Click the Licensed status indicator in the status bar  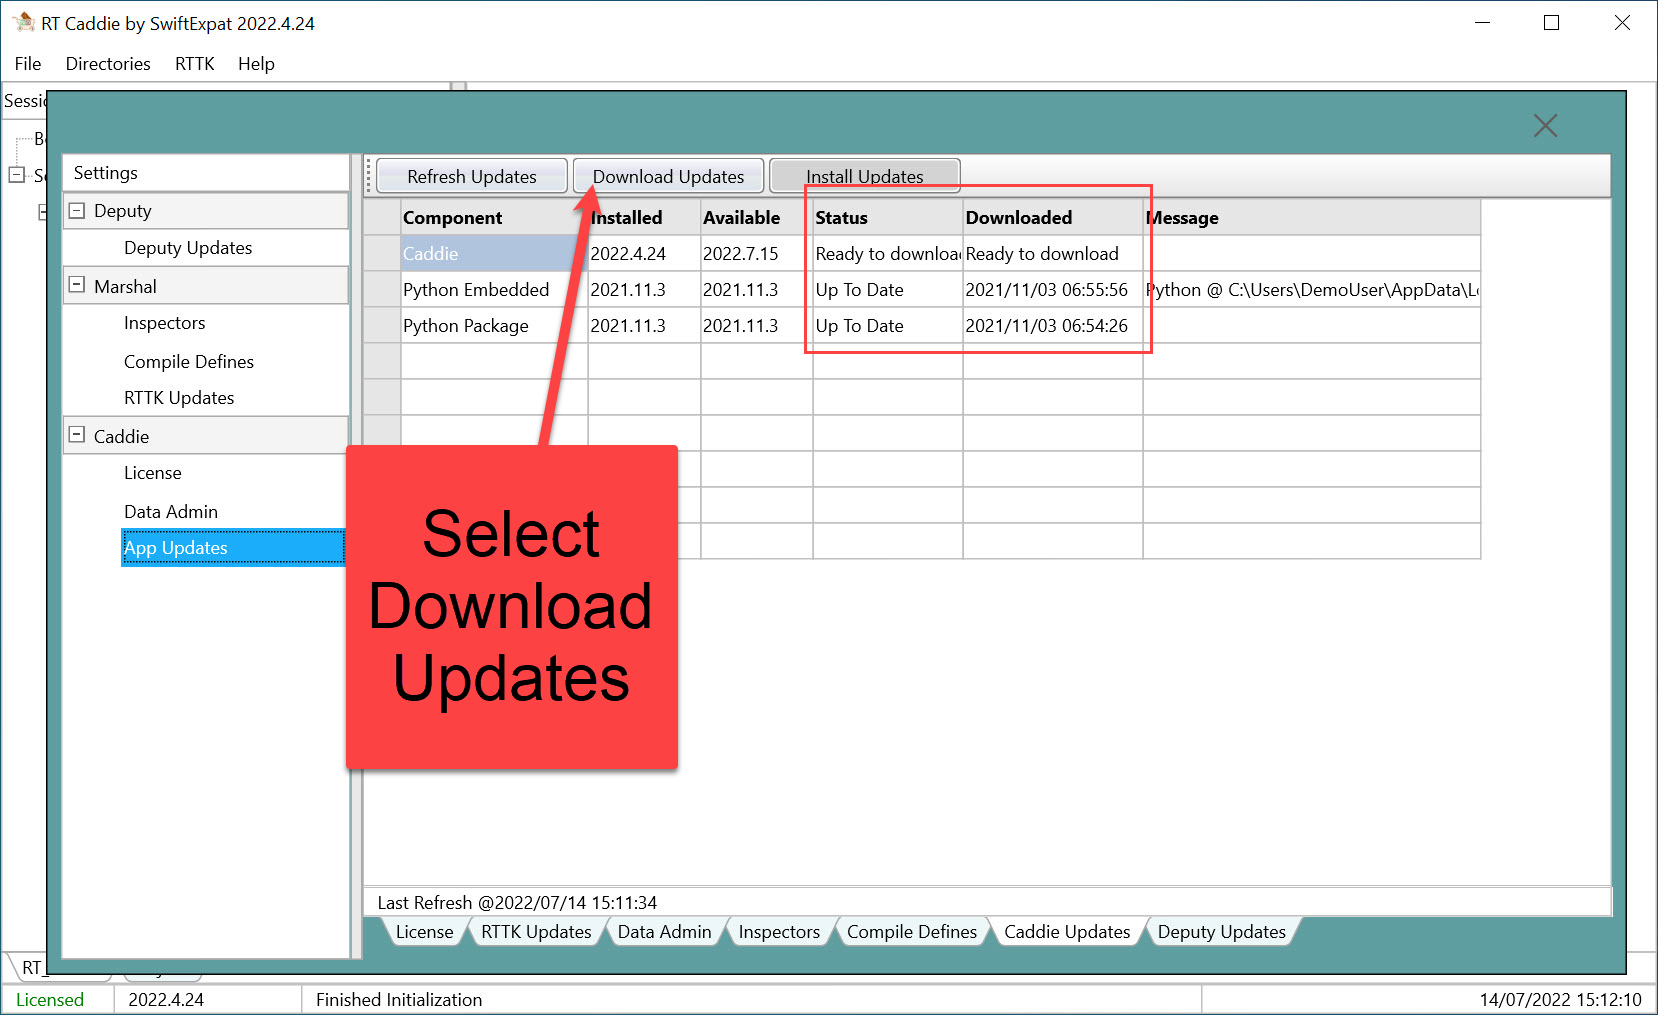(x=52, y=999)
